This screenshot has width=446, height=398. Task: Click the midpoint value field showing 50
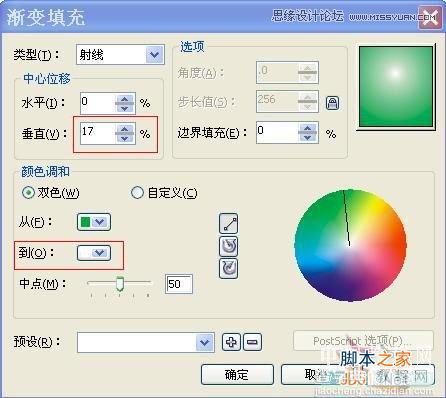(179, 284)
